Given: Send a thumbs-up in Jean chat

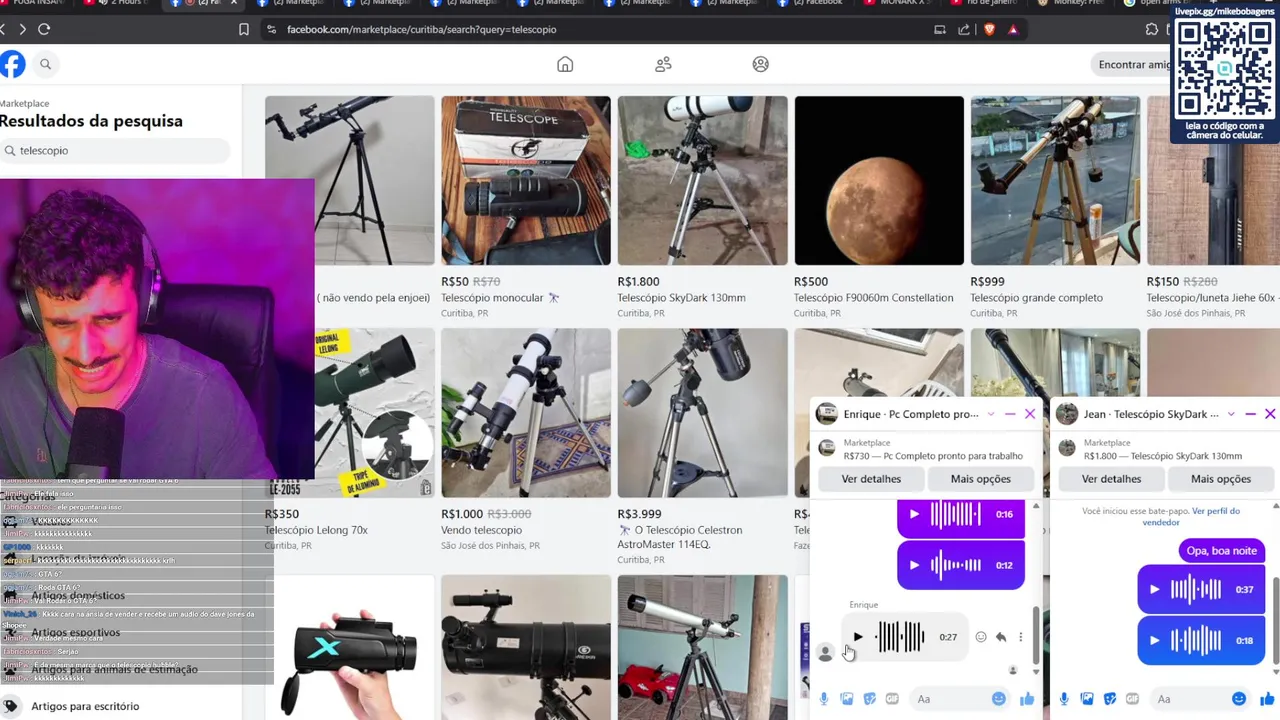Looking at the screenshot, I should click(x=1267, y=699).
